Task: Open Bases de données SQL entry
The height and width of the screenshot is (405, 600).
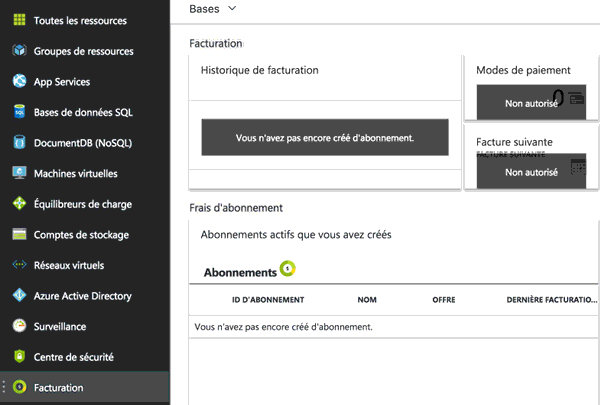Action: pyautogui.click(x=83, y=112)
